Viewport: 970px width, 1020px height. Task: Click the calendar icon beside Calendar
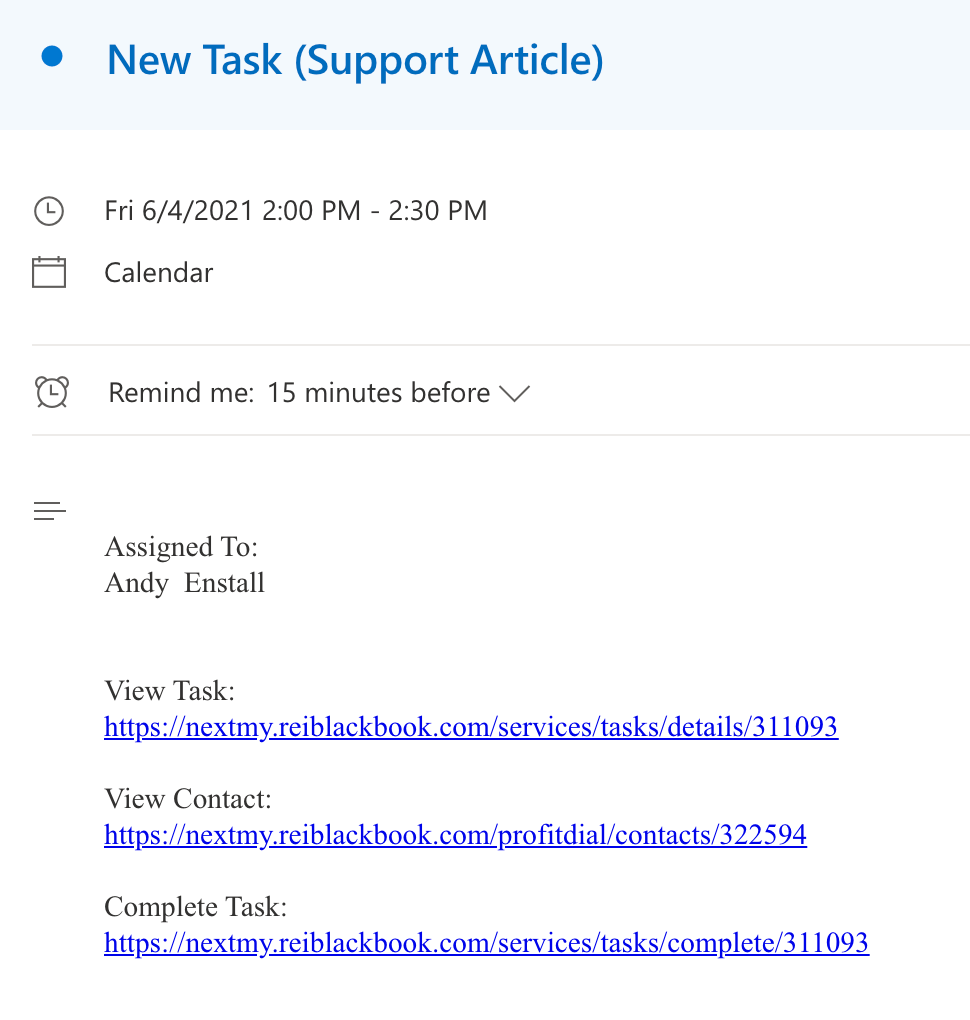point(49,272)
